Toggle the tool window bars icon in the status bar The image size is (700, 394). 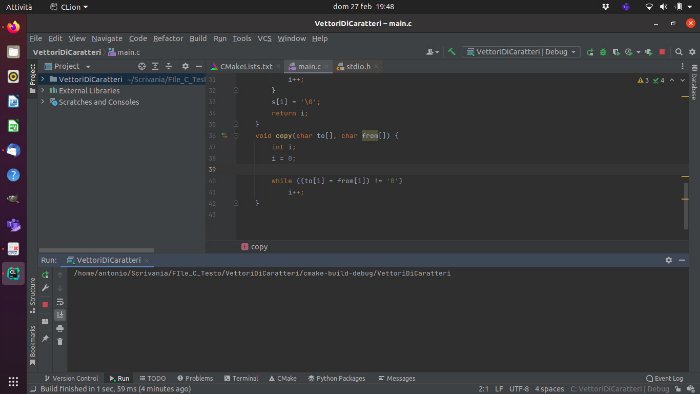click(x=33, y=389)
